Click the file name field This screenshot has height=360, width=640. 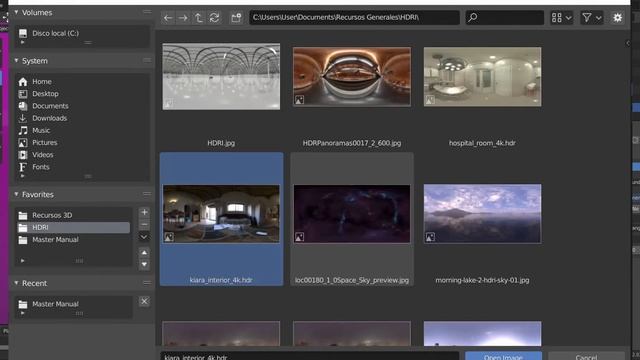(310, 356)
